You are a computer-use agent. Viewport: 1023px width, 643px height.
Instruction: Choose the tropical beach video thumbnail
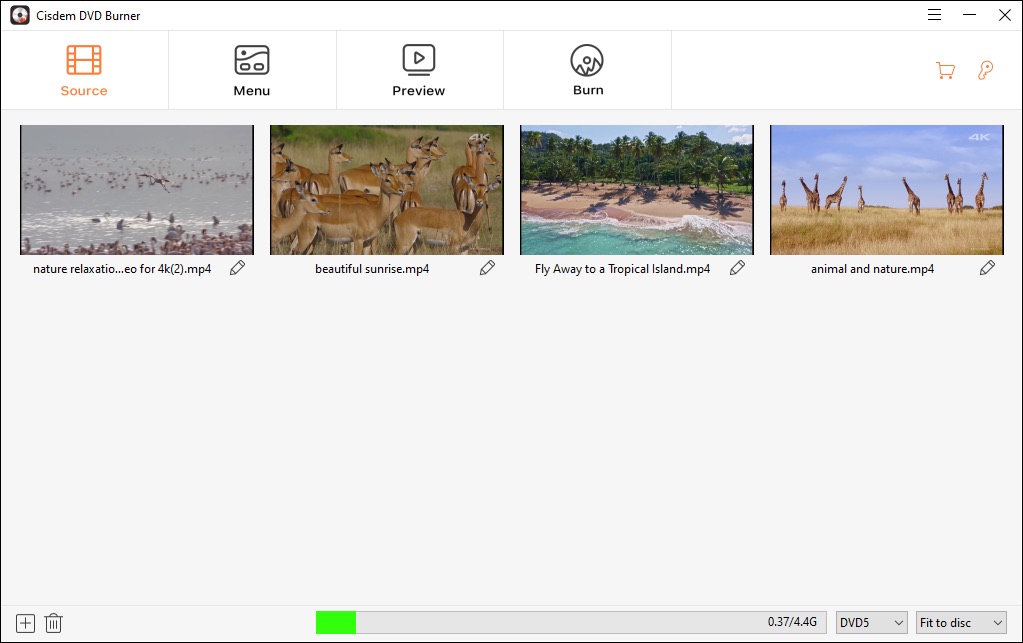tap(637, 190)
